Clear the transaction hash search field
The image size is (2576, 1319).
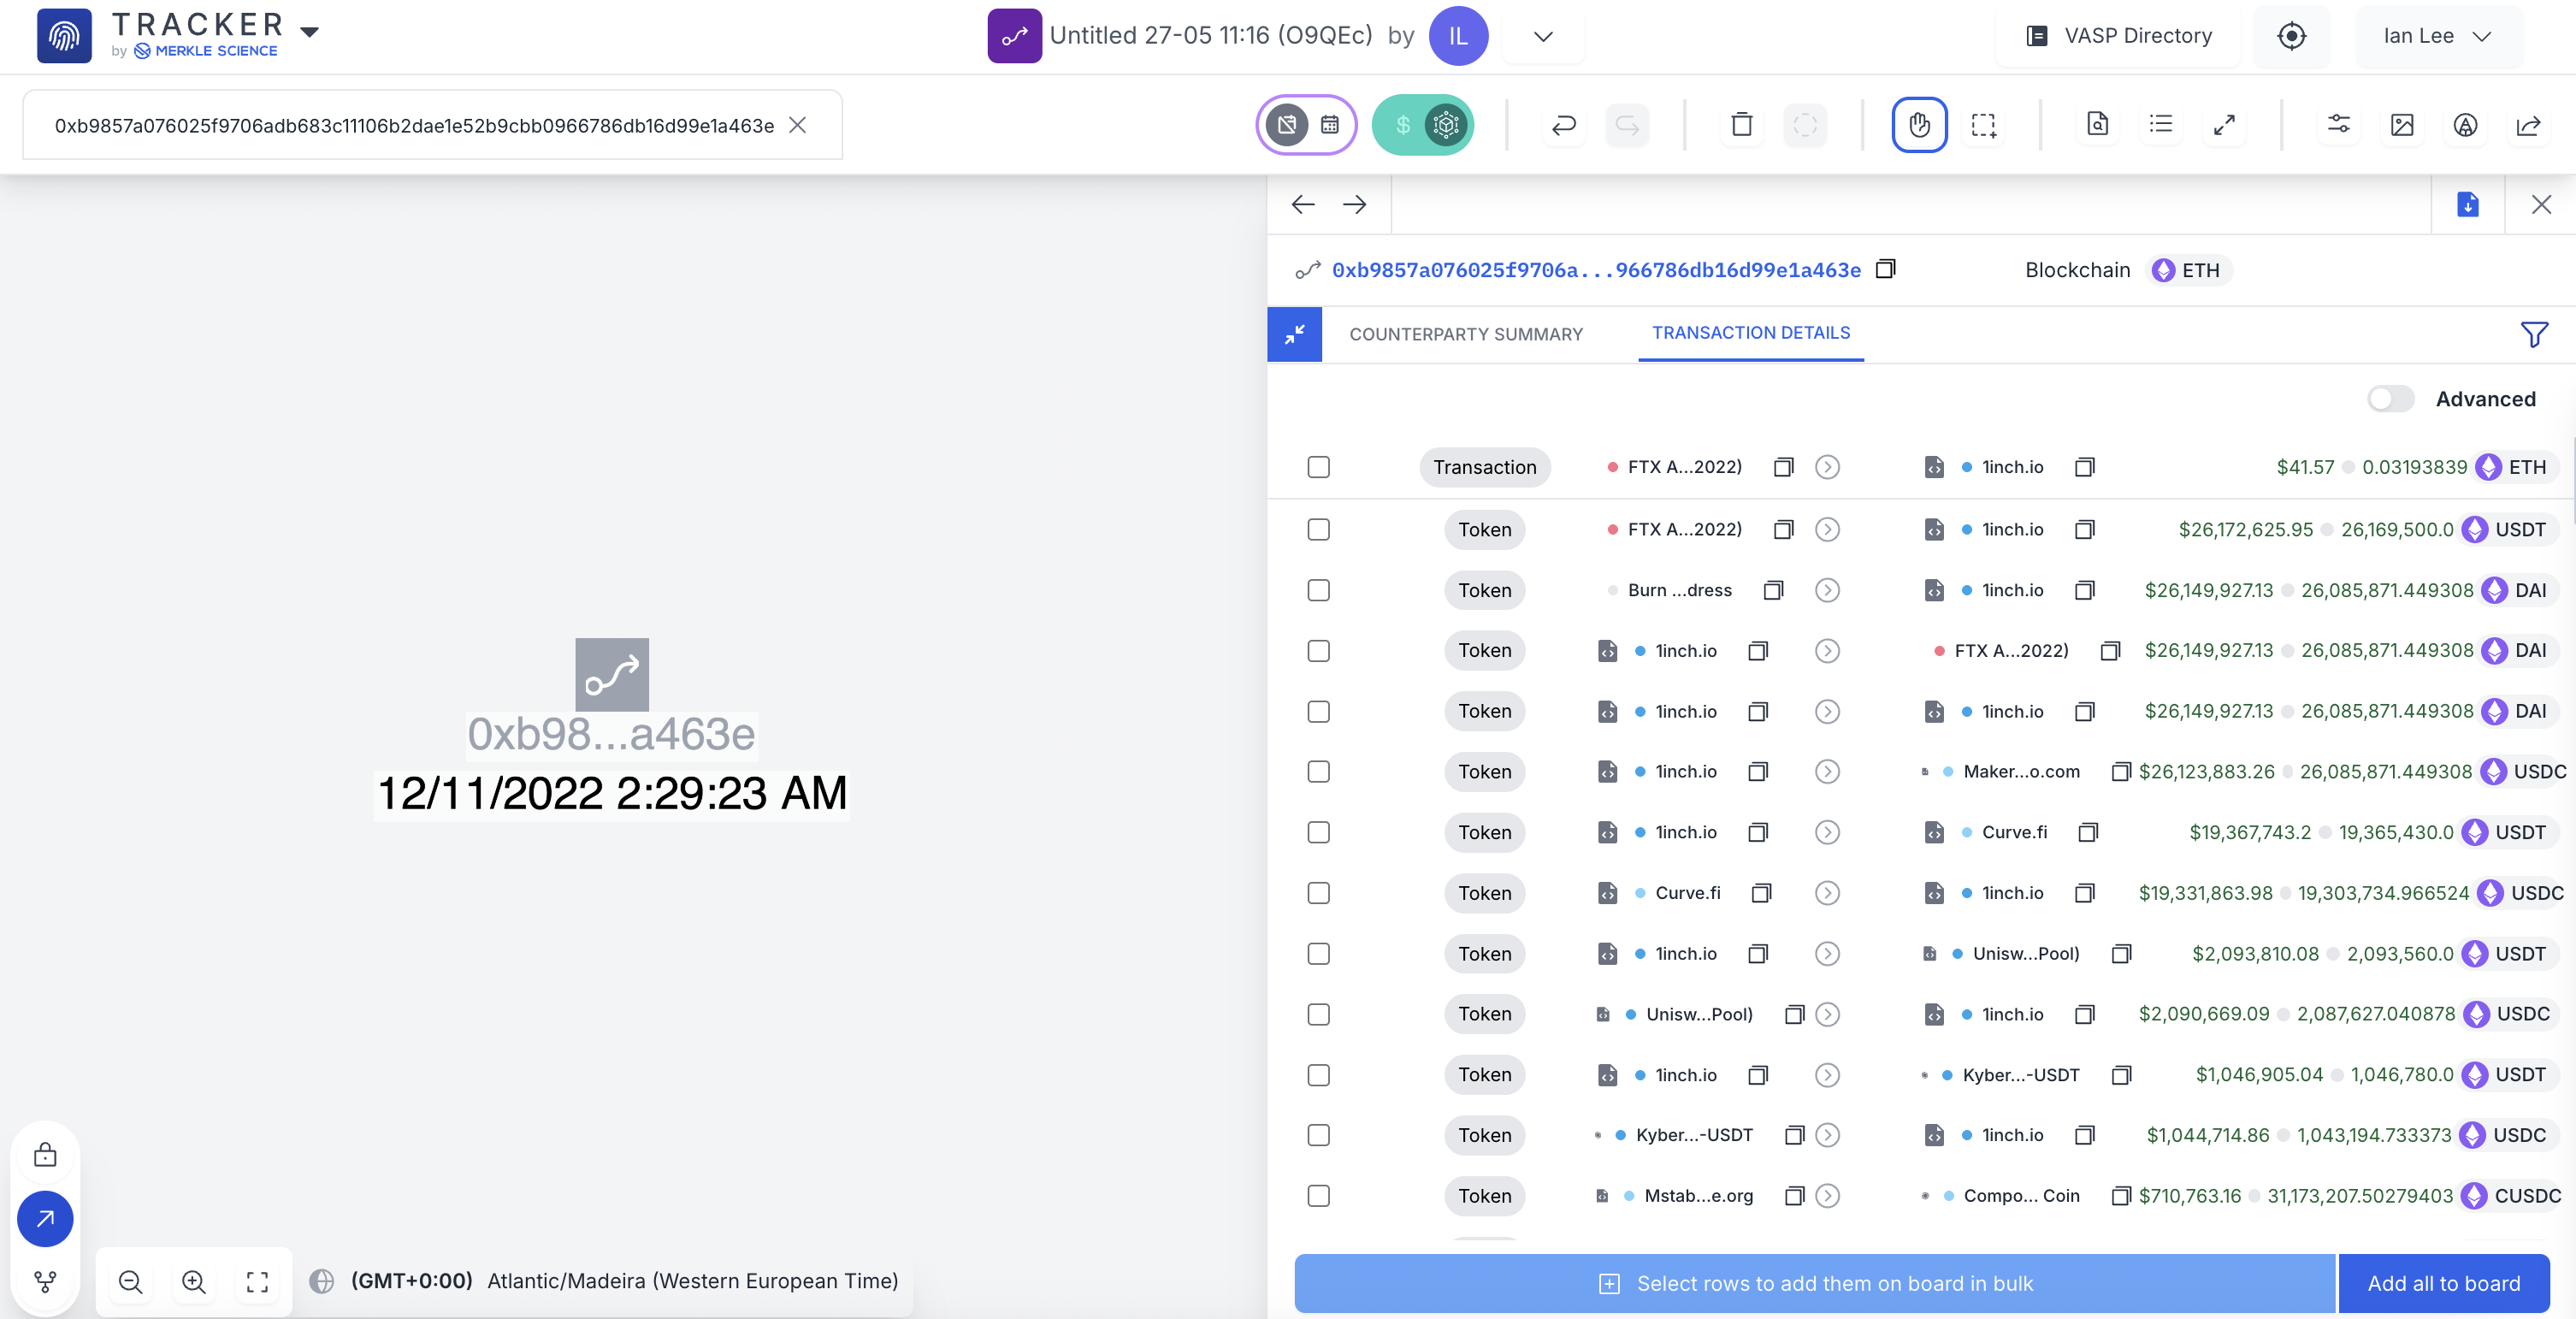pyautogui.click(x=797, y=125)
